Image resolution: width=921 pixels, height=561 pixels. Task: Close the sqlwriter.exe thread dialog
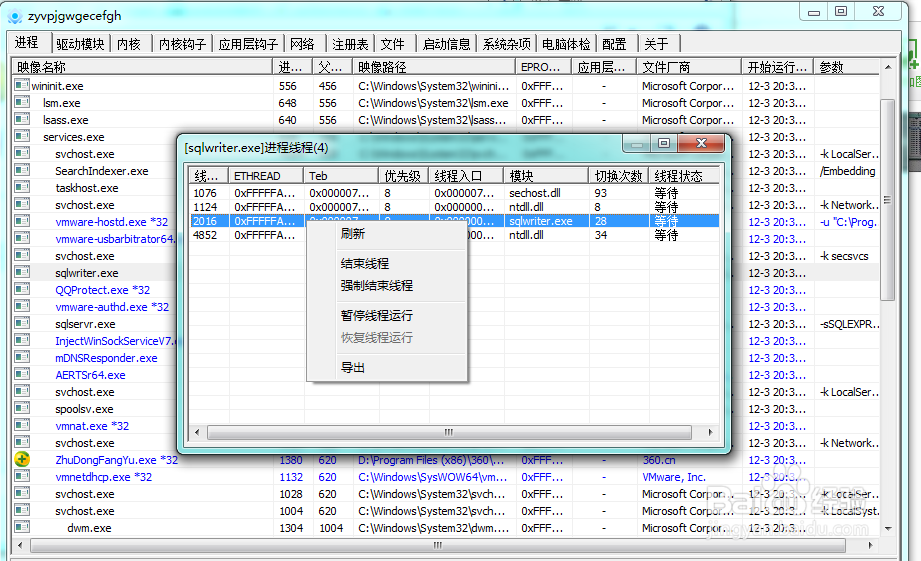pos(701,143)
